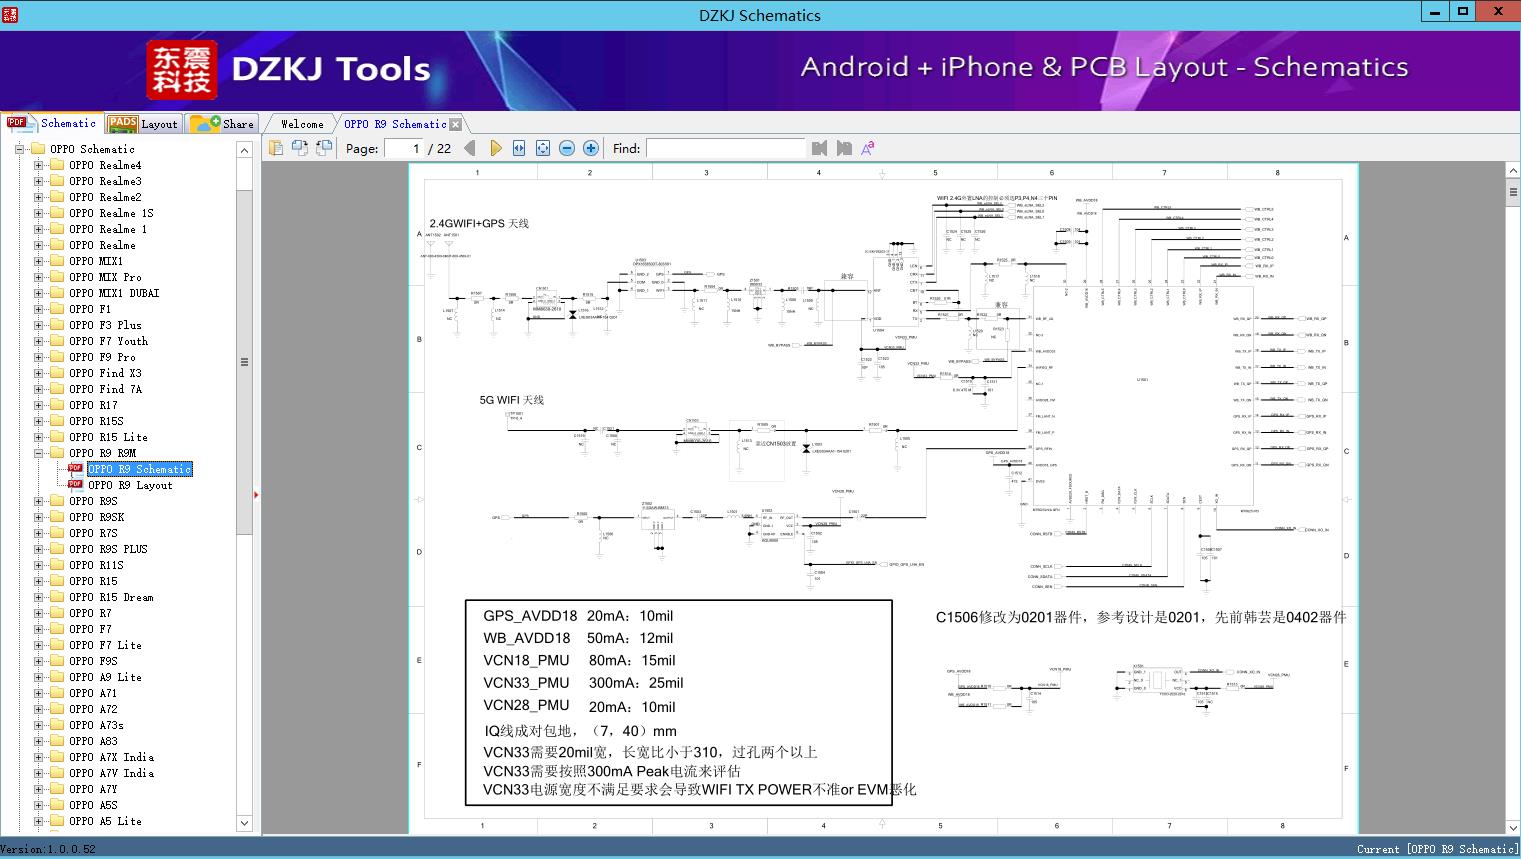Click folder icon of OPPO R15 Dream
The width and height of the screenshot is (1521, 859).
coord(57,597)
